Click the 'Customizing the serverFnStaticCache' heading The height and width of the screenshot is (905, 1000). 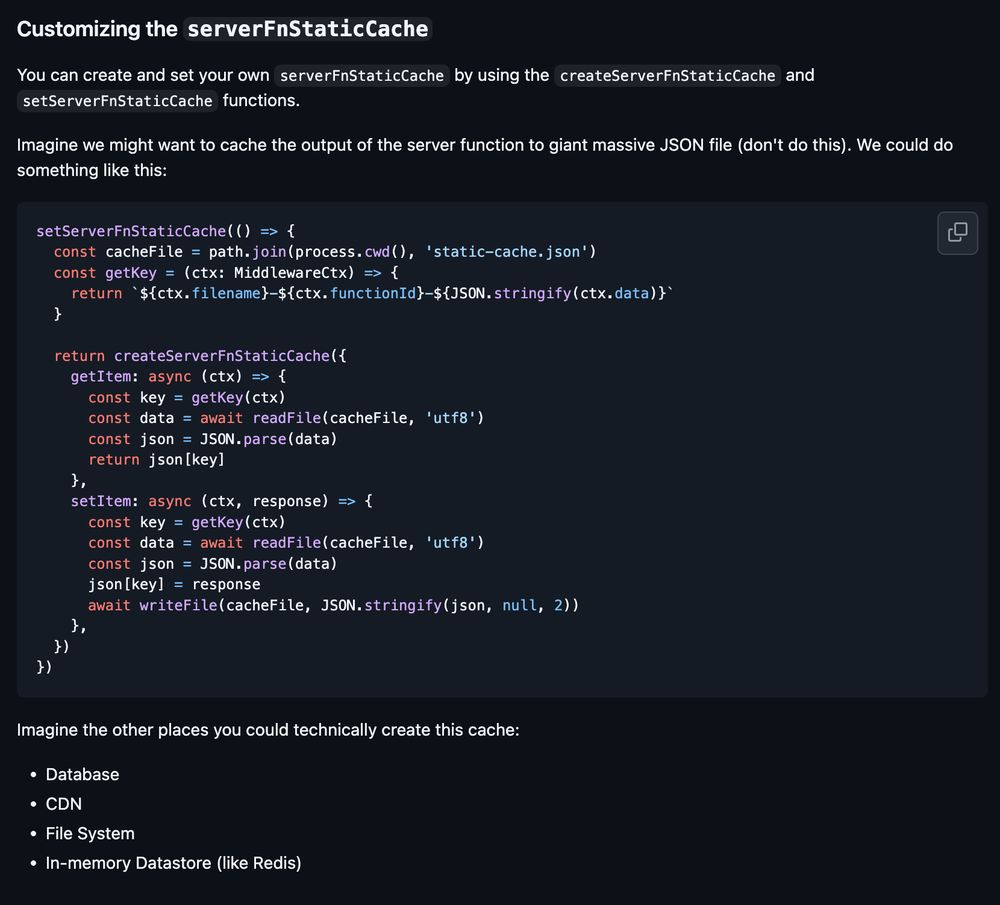[x=224, y=29]
